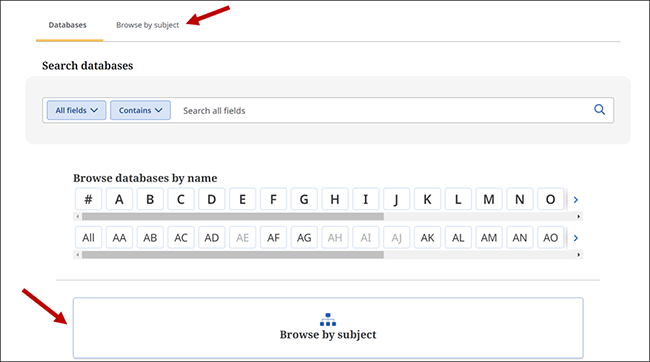Choose the AL prefix filter

point(458,238)
